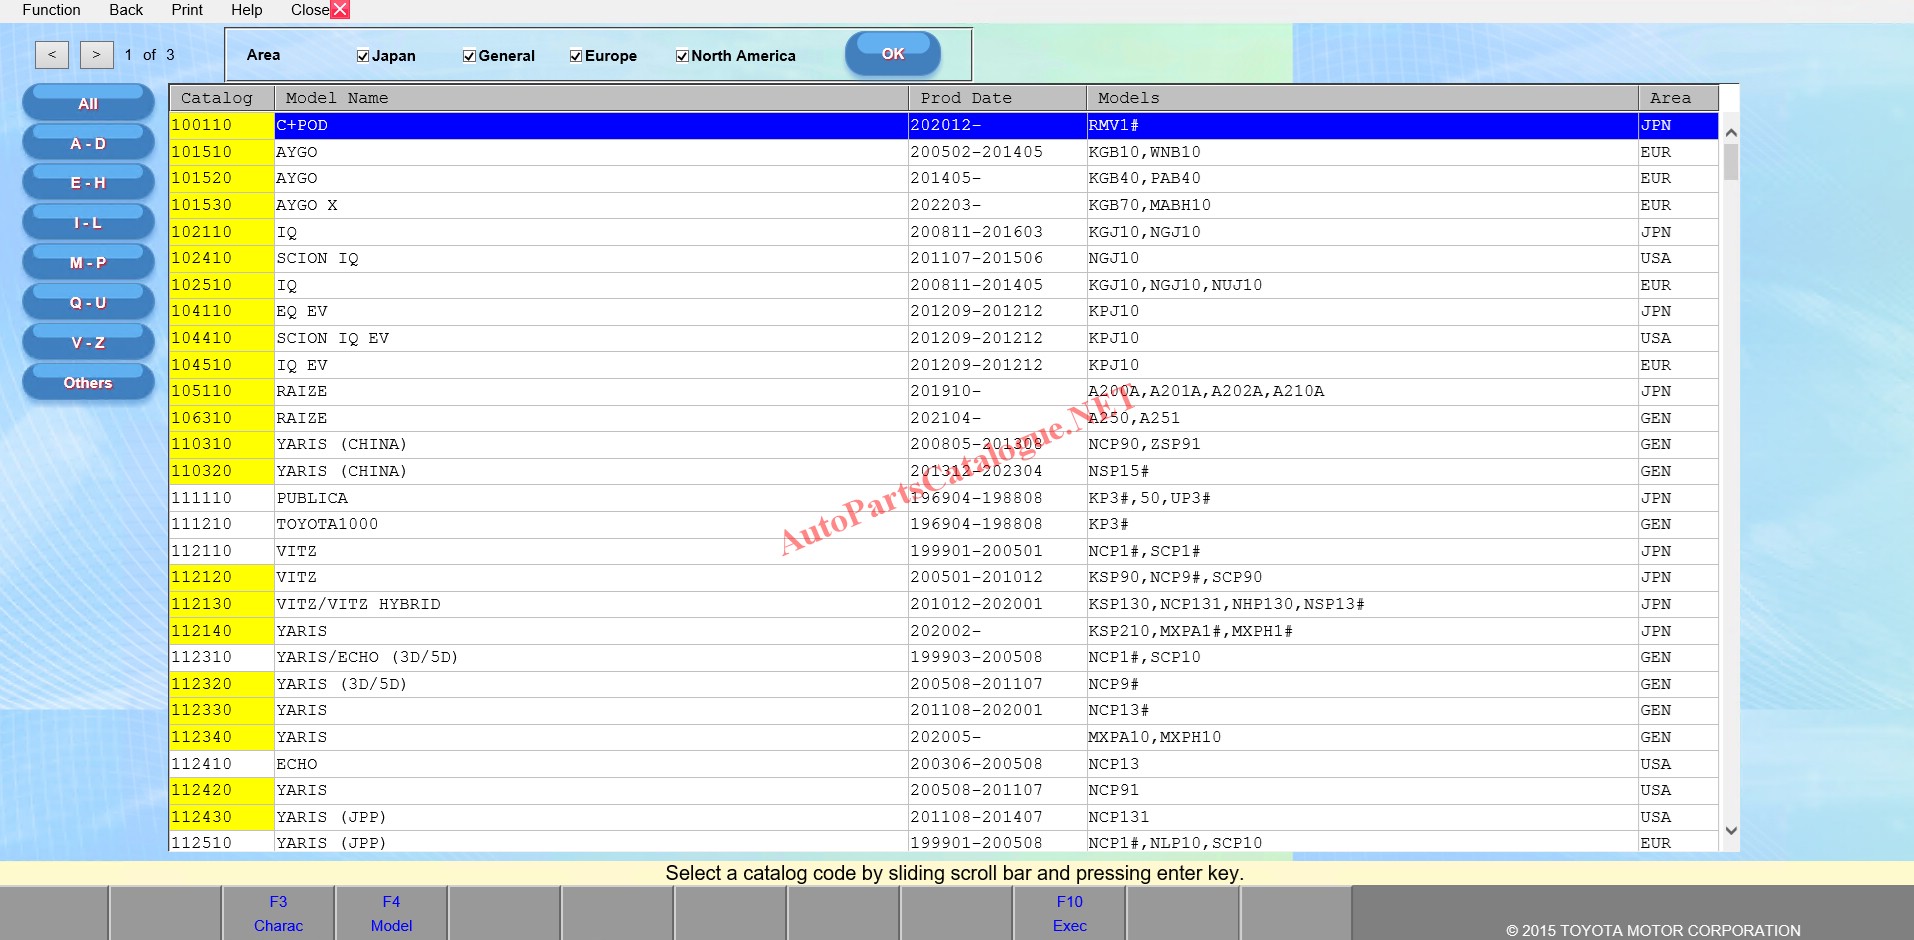Toggle the General area checkbox

point(469,56)
